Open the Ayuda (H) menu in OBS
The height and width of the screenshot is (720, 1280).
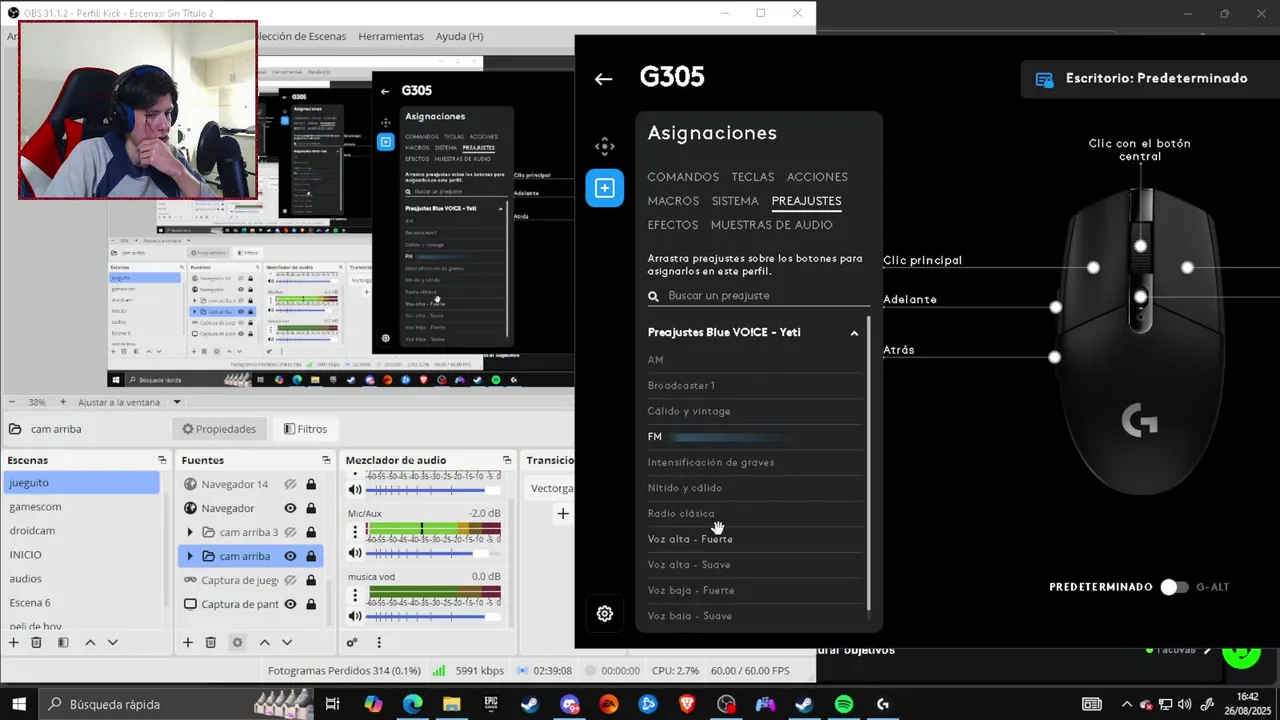[459, 36]
